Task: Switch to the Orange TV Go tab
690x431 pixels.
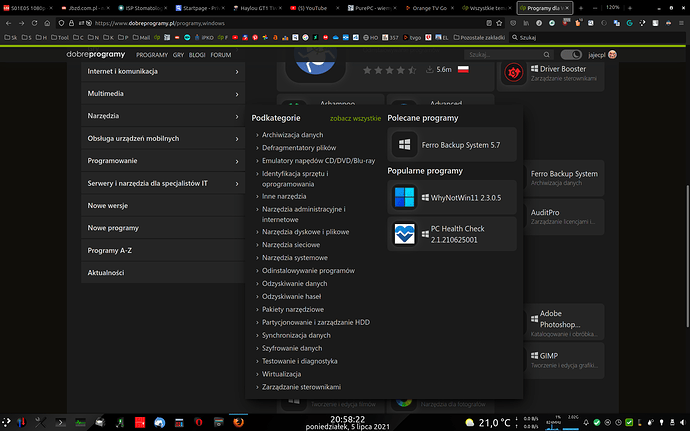Action: (x=428, y=8)
